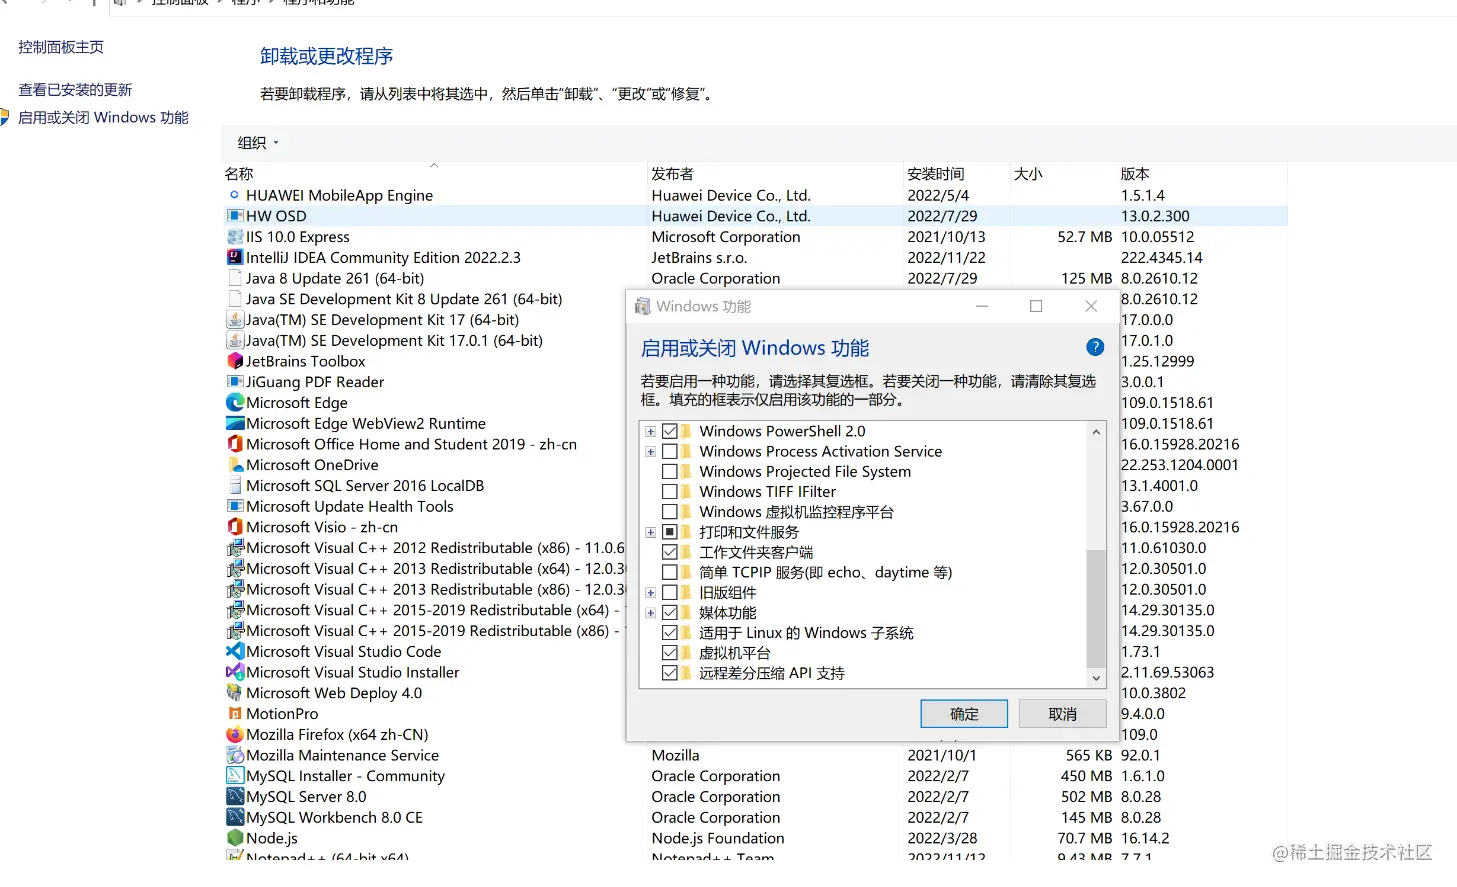Open 查看已安装的更新 link
The width and height of the screenshot is (1457, 887).
75,90
